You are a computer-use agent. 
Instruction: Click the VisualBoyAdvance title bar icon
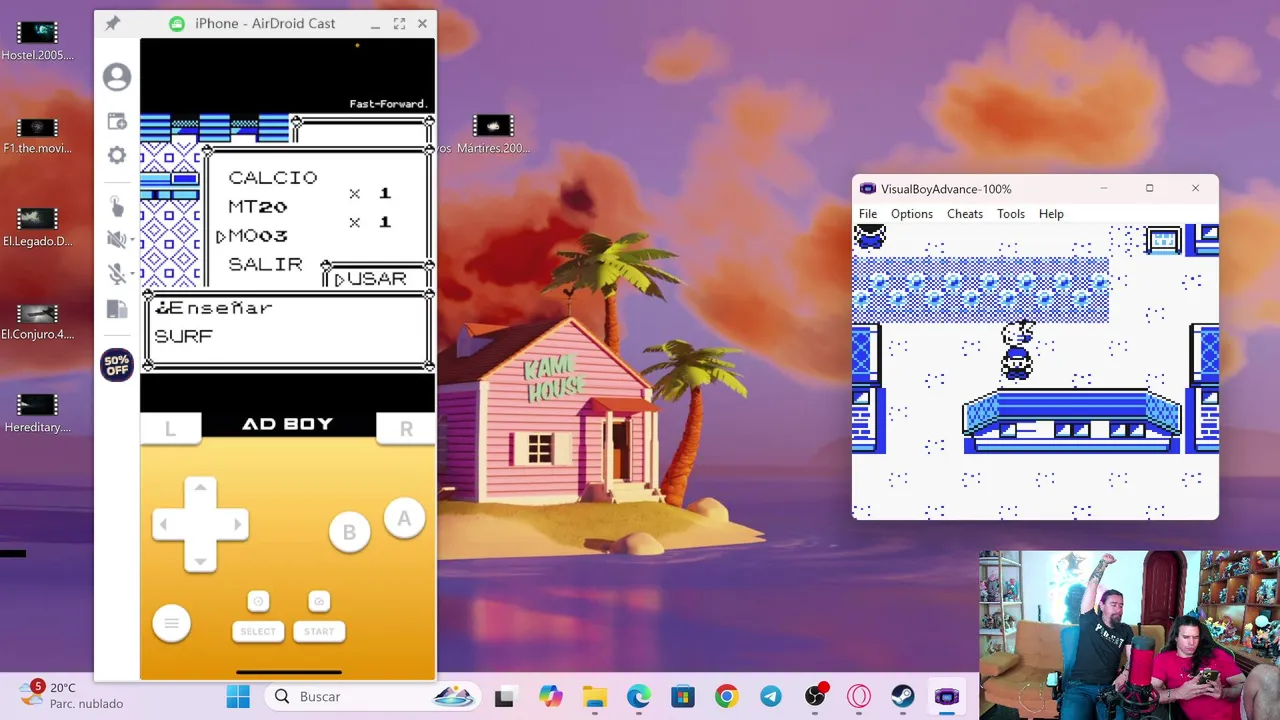coord(868,189)
